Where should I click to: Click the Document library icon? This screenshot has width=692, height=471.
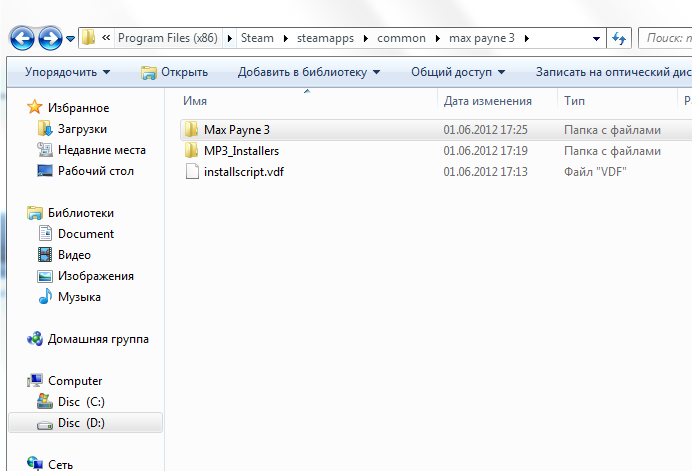(x=45, y=233)
